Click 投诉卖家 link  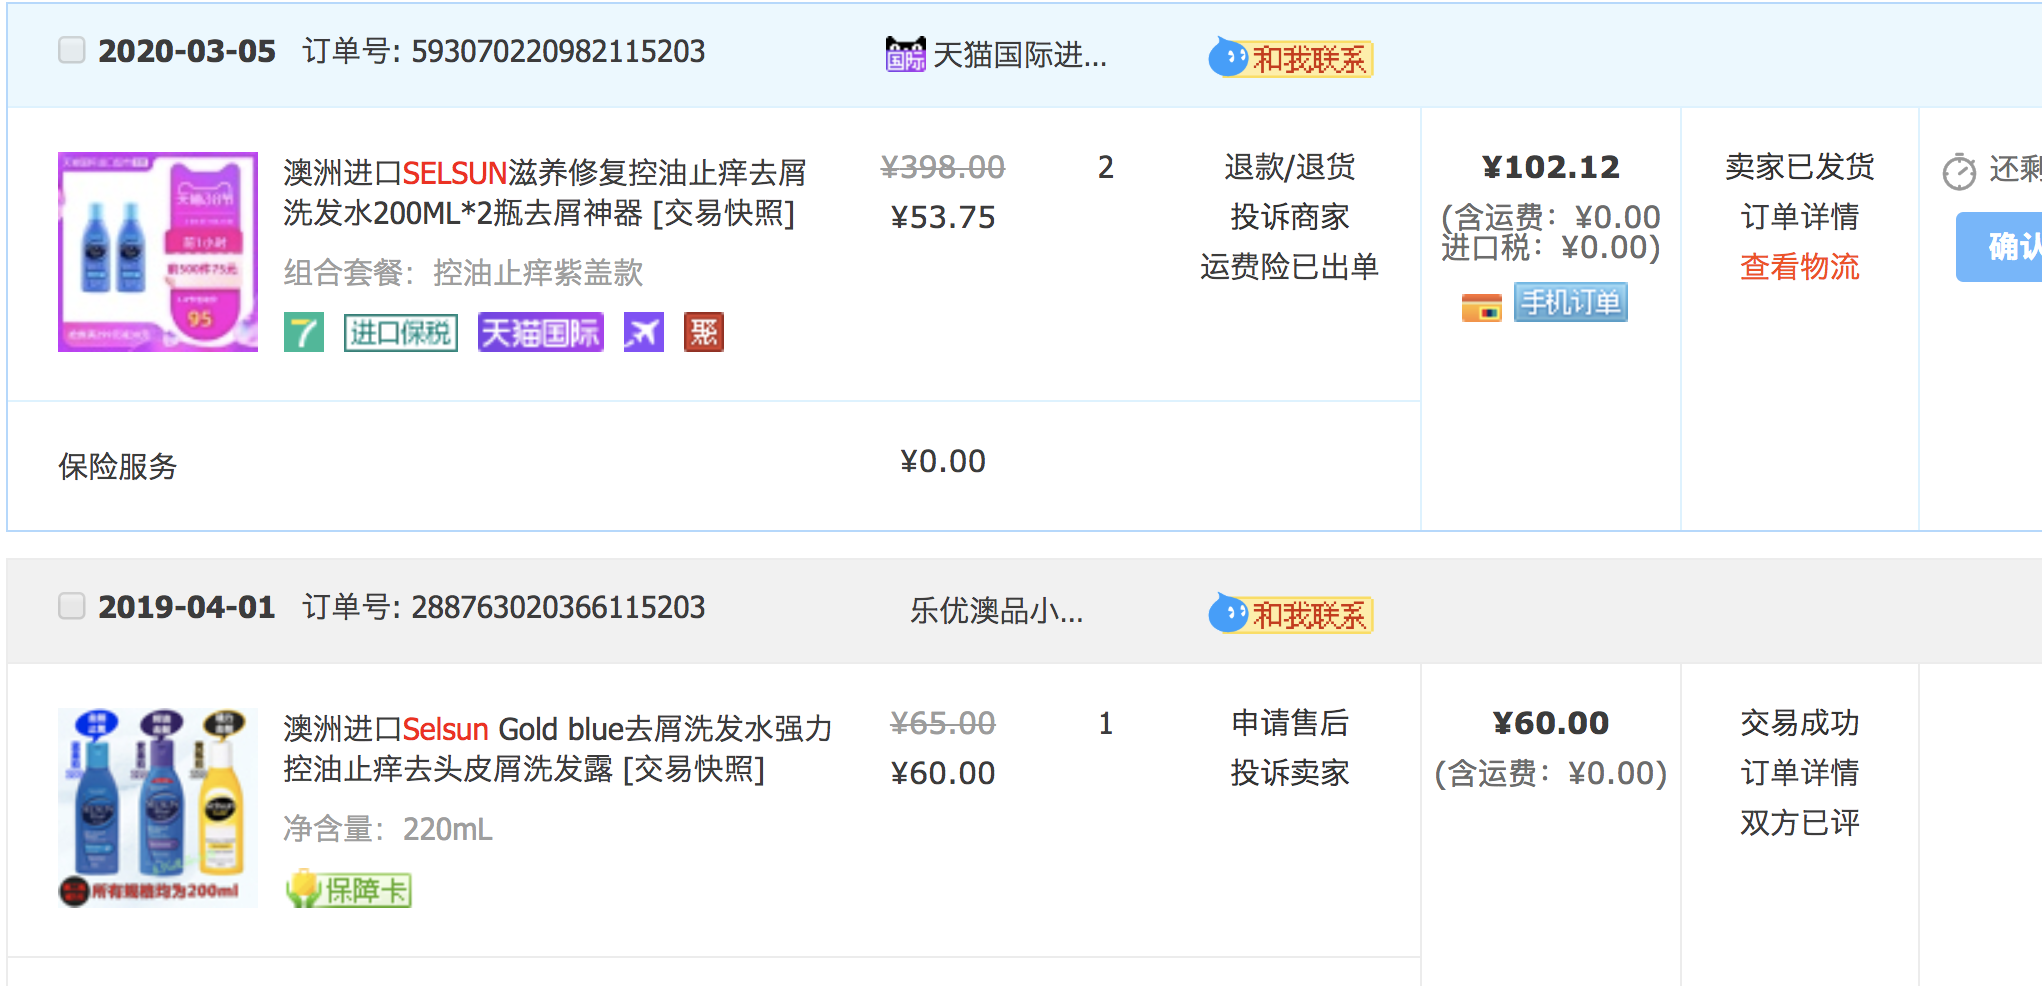1290,772
